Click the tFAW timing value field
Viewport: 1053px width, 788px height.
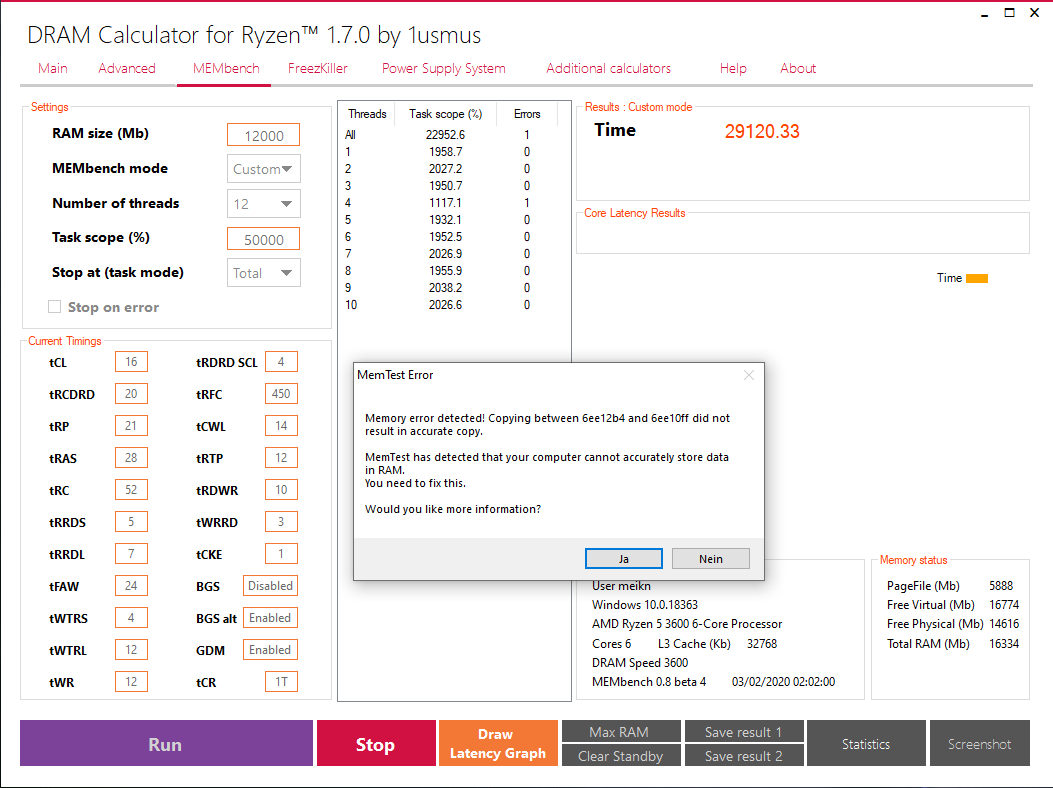[131, 586]
